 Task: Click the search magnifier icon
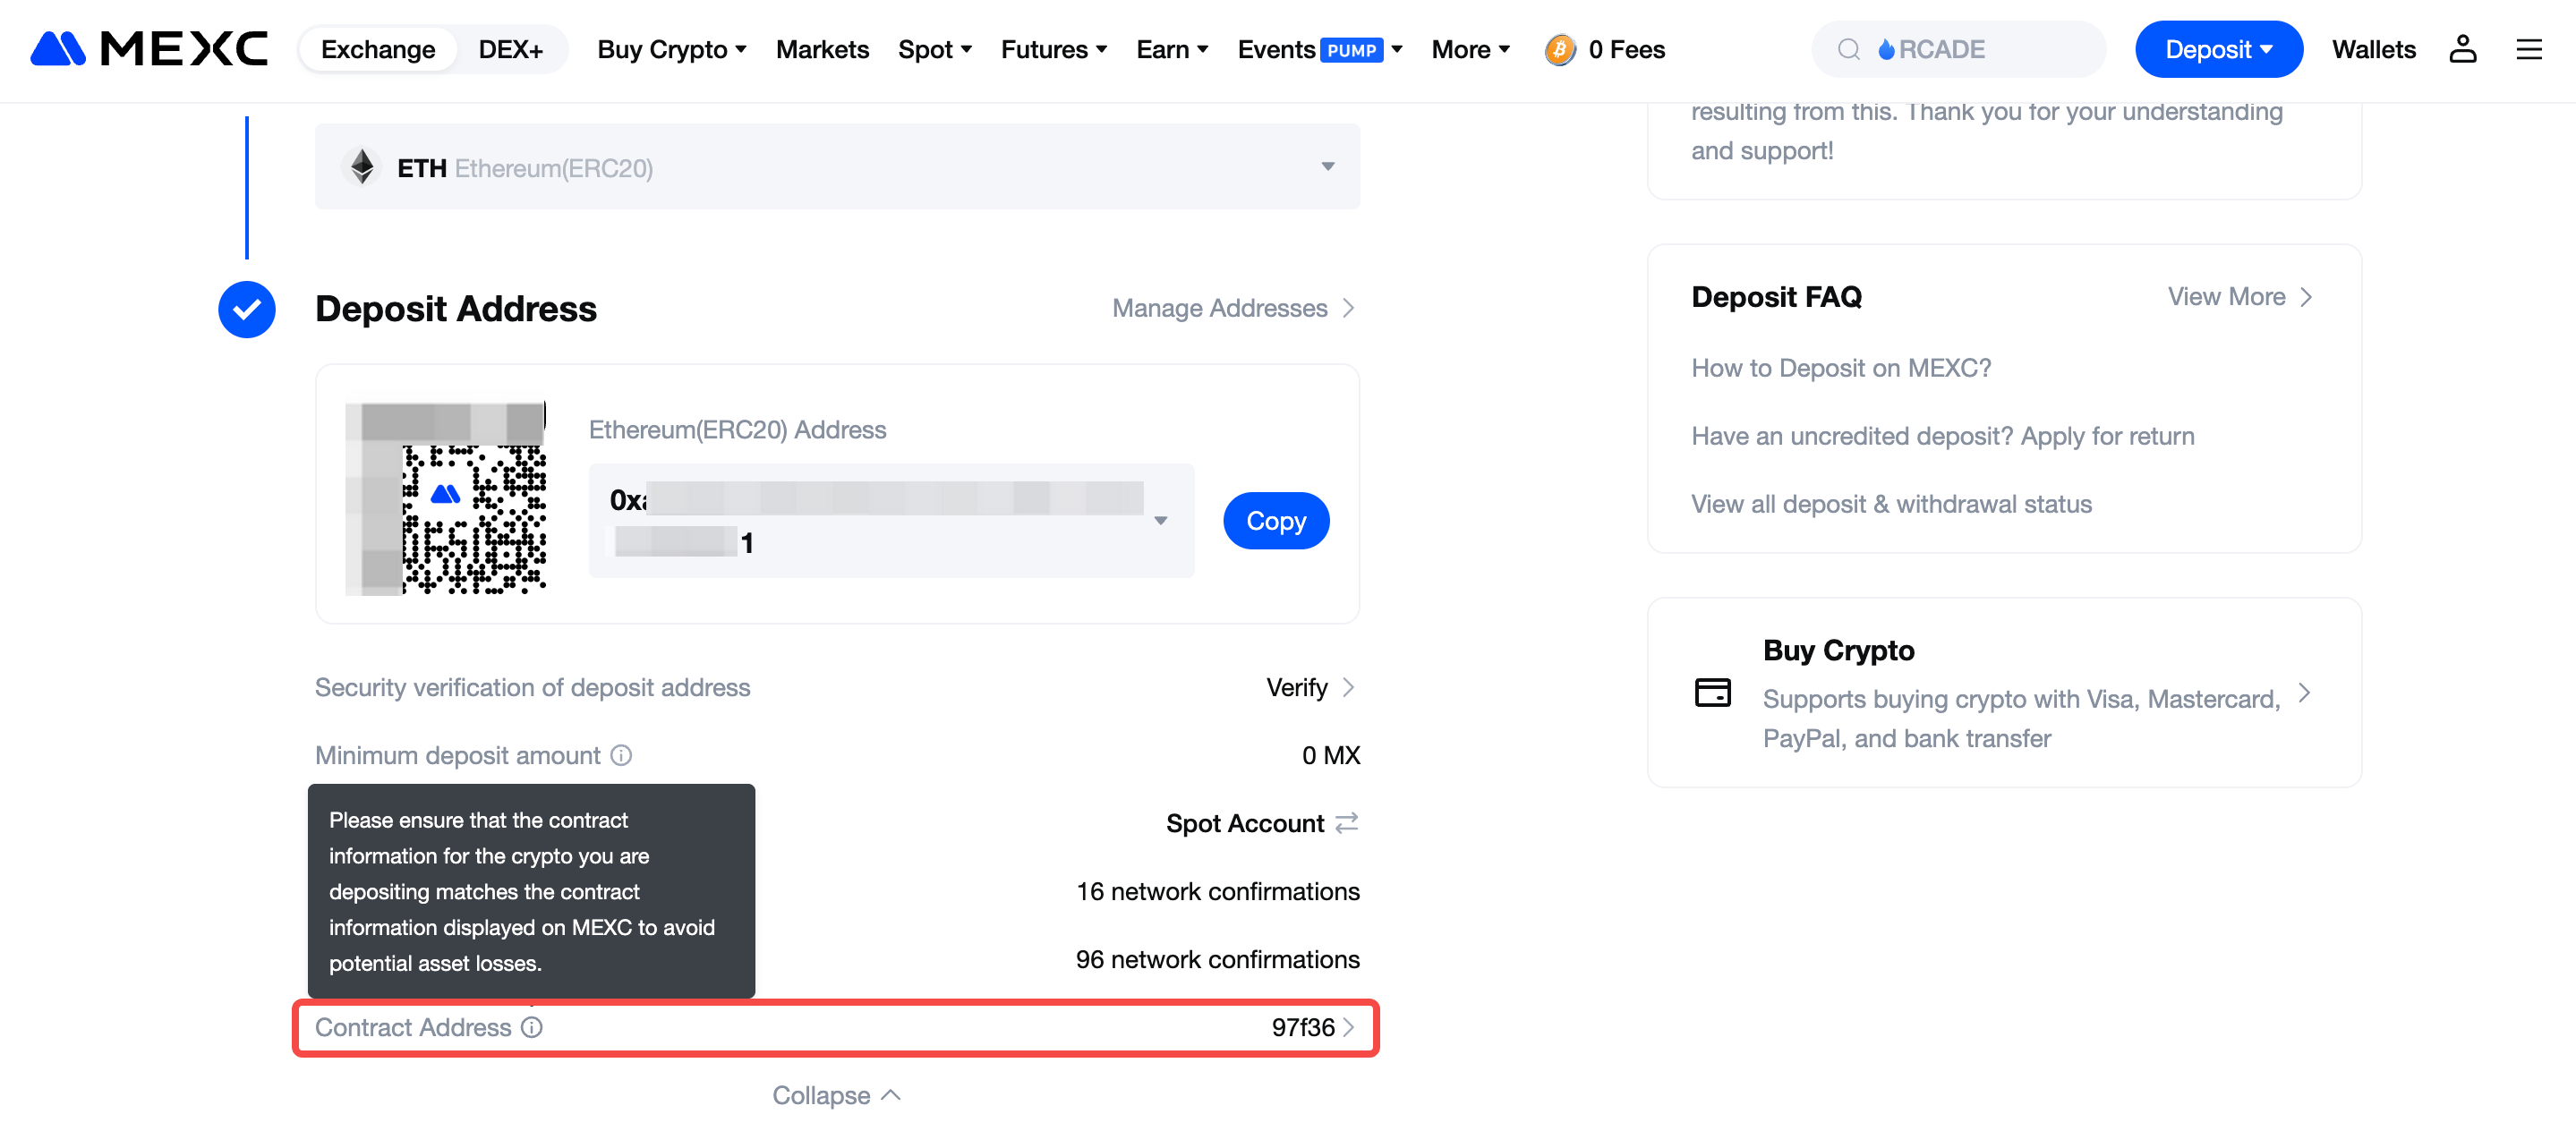(1849, 49)
